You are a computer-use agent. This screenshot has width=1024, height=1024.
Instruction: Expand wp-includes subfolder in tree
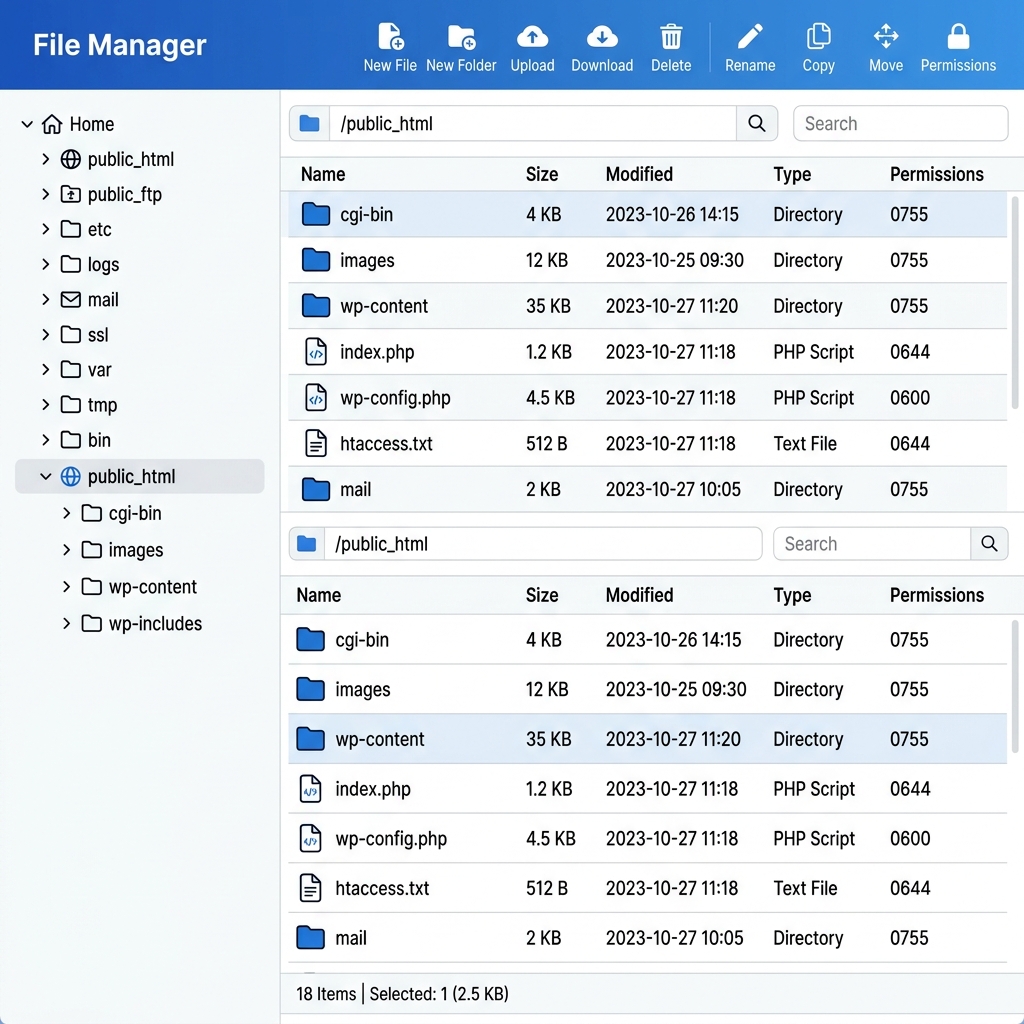pyautogui.click(x=66, y=624)
